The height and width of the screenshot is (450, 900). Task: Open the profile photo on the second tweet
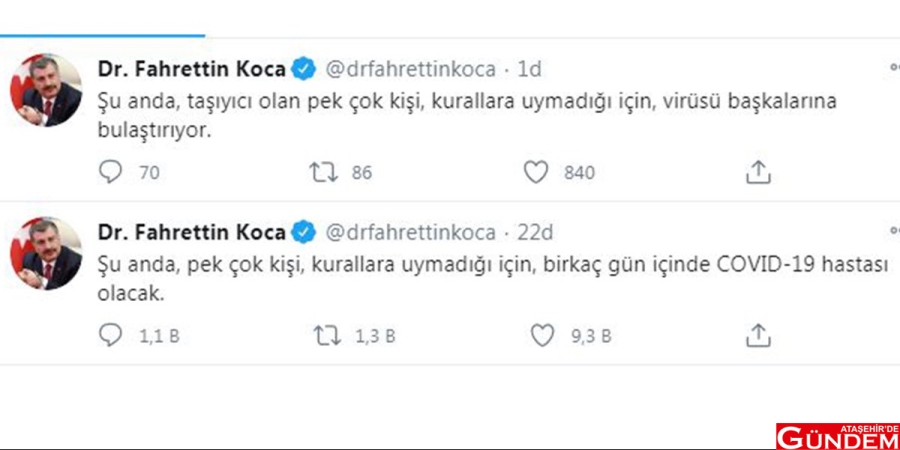coord(46,254)
